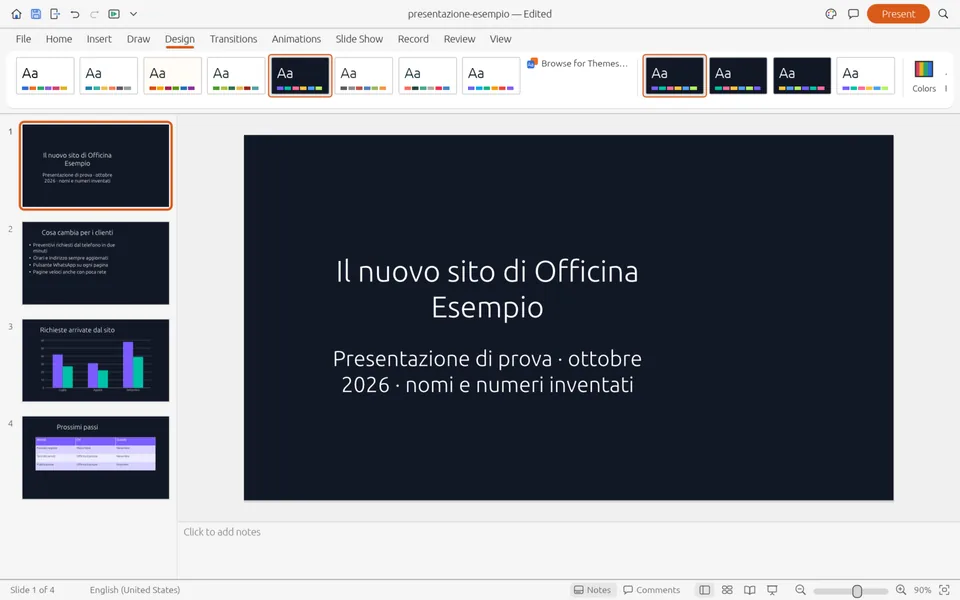Screen dimensions: 960x600
Task: Select the highlighted dark theme in themes gallery
Action: pos(300,75)
